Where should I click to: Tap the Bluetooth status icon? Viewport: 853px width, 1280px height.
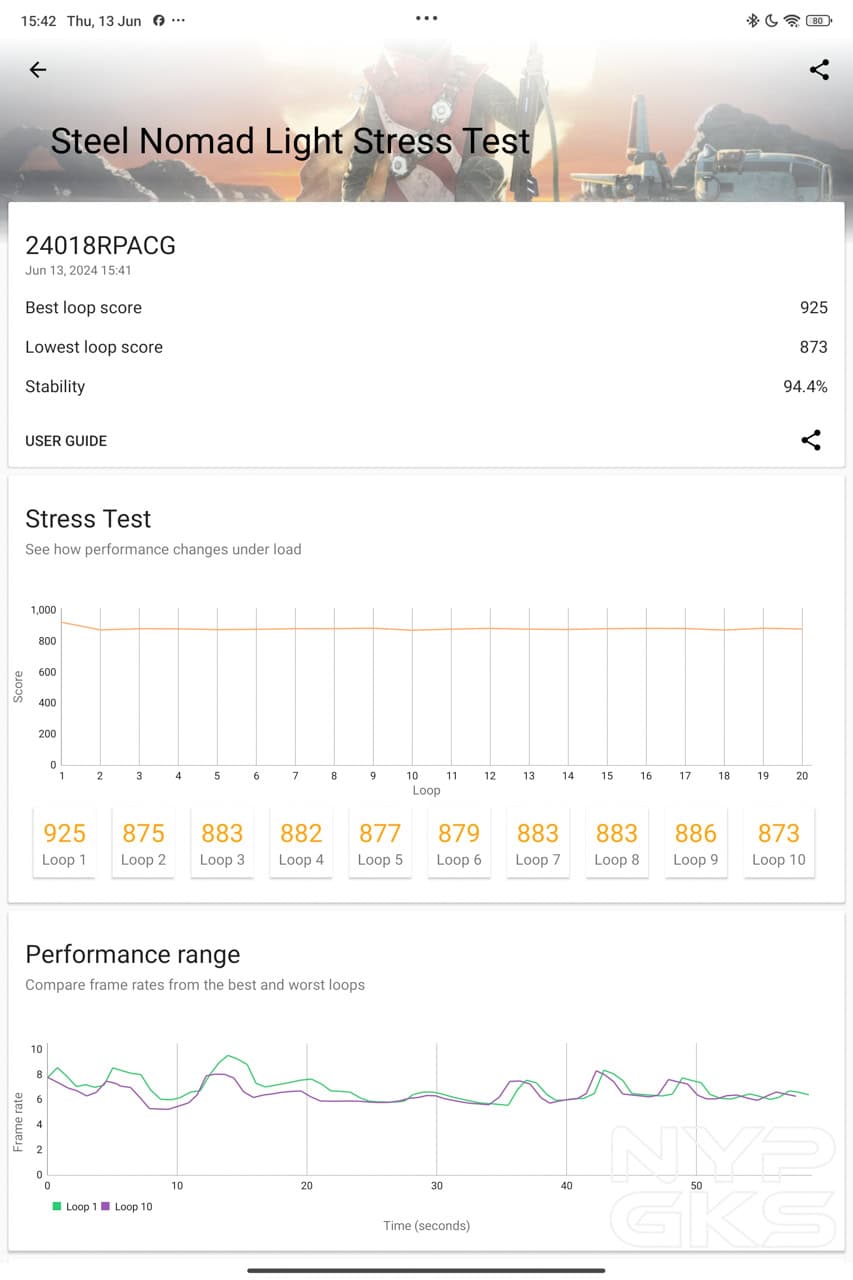point(753,21)
